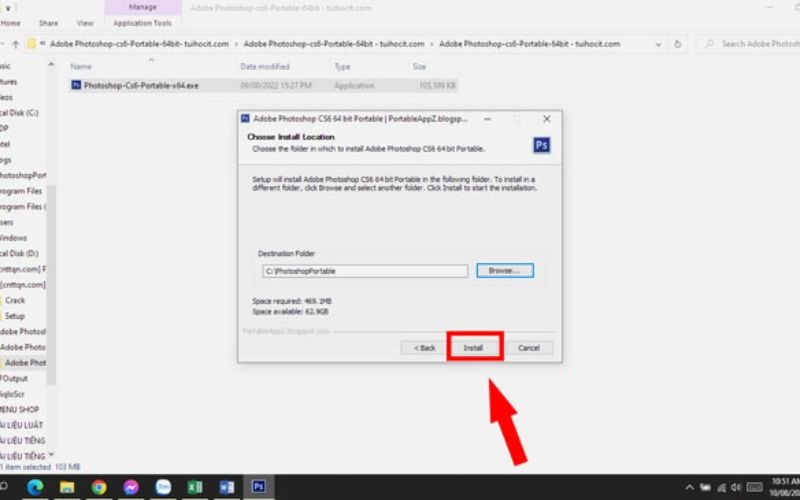
Task: Sort files by the Type column
Action: [x=342, y=67]
